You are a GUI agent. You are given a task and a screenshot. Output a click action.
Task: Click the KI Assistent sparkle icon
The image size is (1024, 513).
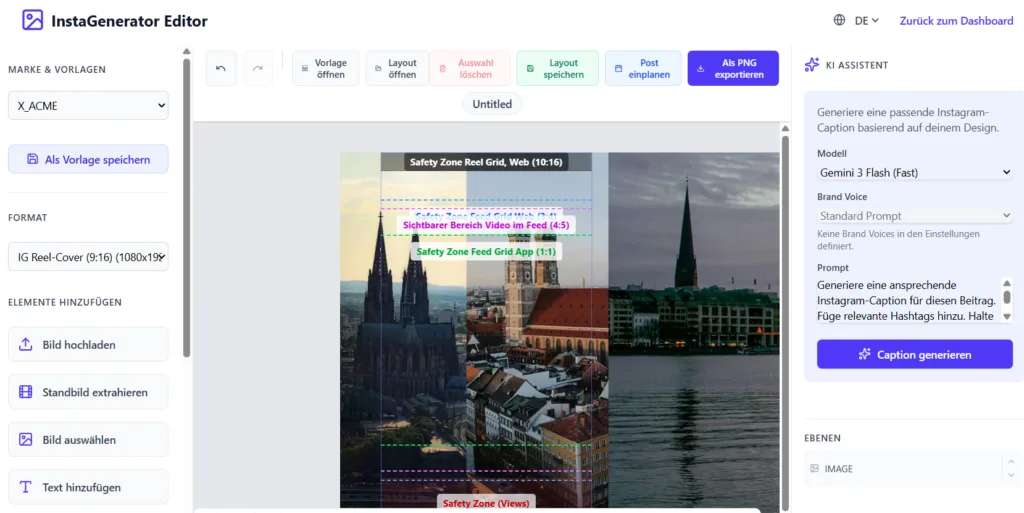812,65
